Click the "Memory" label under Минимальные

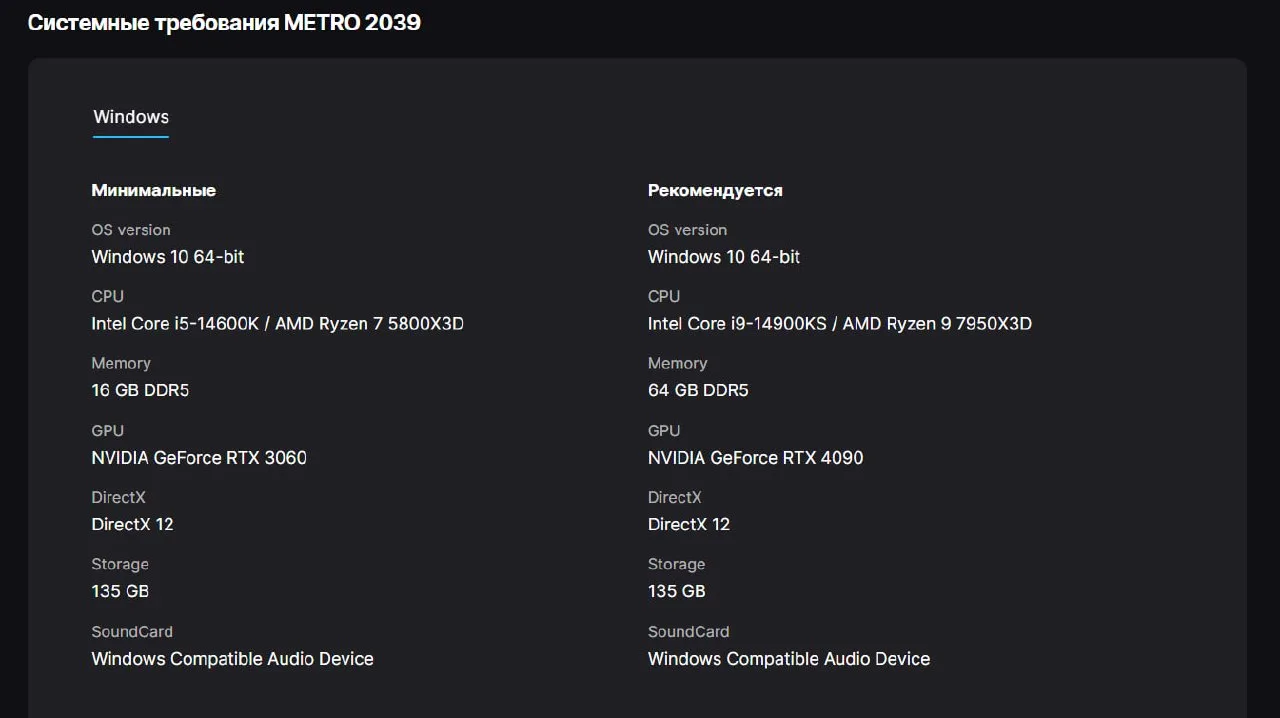pos(121,363)
